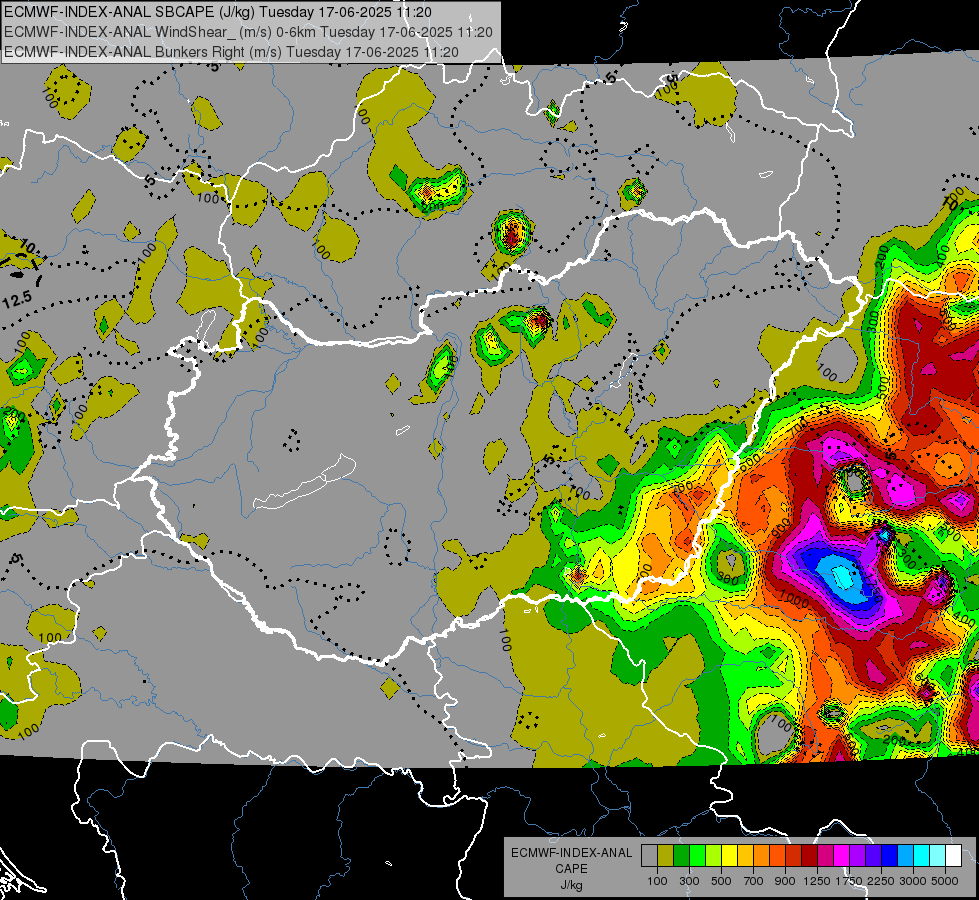This screenshot has width=979, height=900.
Task: Click the legend value 100
Action: tap(657, 881)
